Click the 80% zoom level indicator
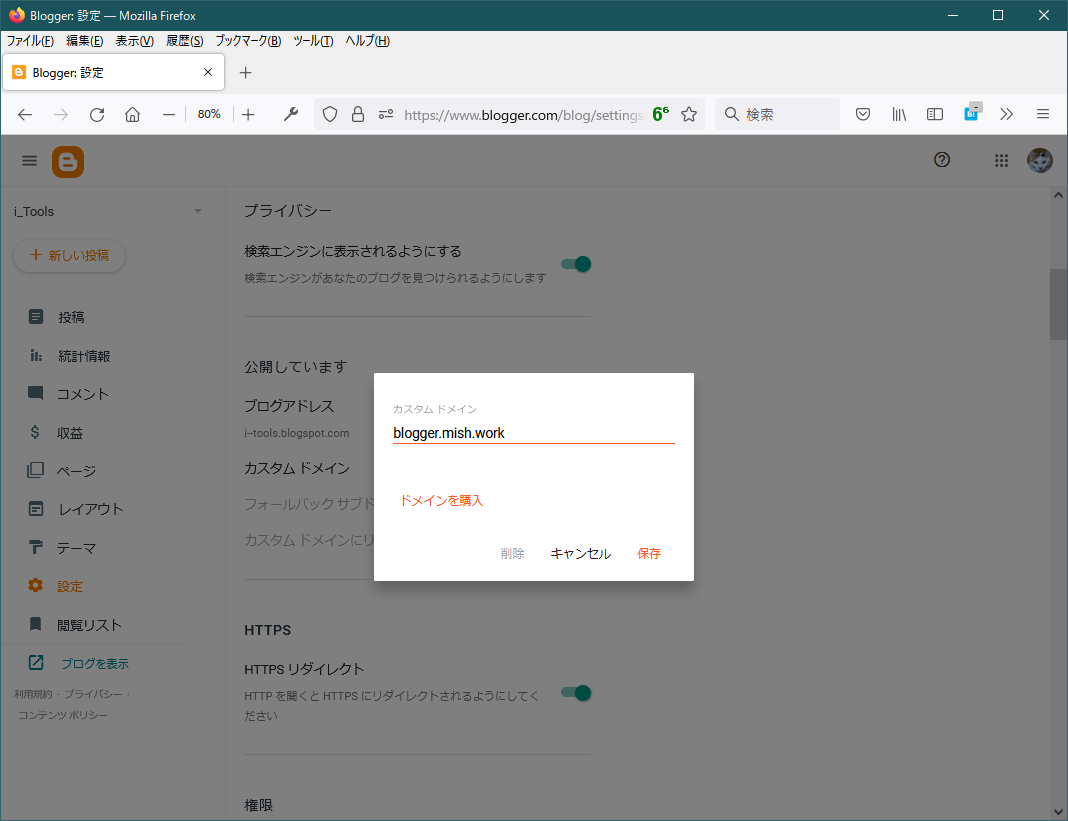1068x821 pixels. (209, 114)
